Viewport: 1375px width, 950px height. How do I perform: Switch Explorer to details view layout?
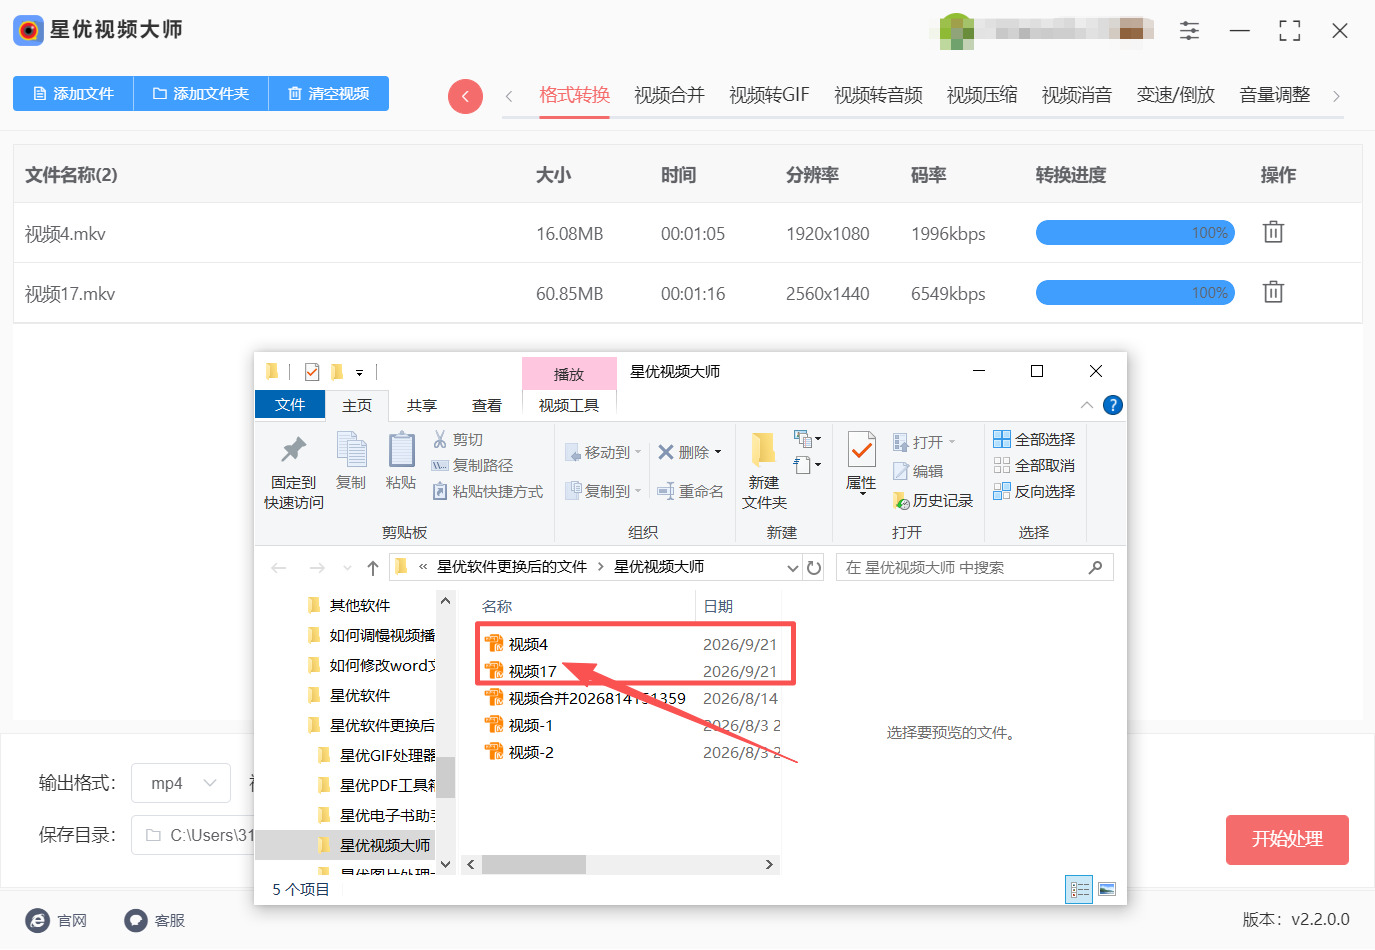pyautogui.click(x=1079, y=889)
